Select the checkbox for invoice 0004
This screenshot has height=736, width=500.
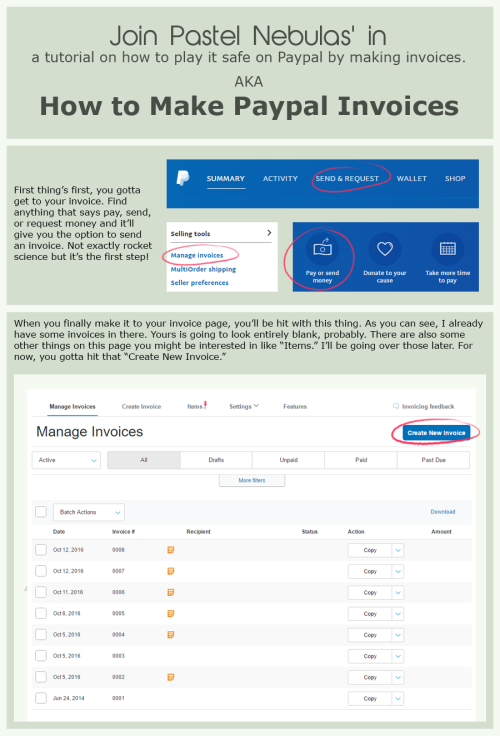pos(41,634)
